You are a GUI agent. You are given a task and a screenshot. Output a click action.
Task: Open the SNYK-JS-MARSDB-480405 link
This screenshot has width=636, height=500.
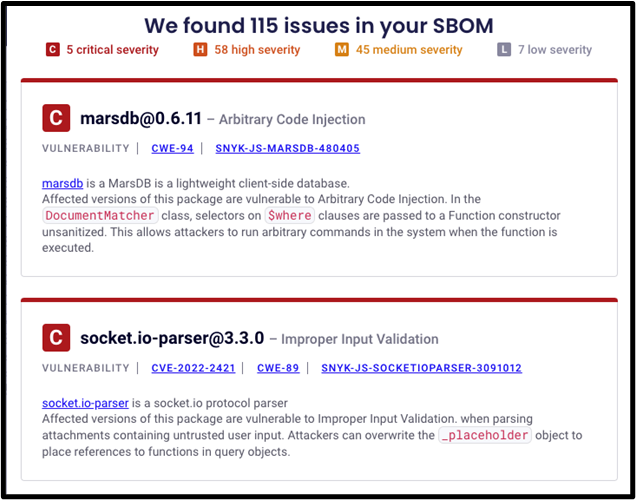(287, 148)
